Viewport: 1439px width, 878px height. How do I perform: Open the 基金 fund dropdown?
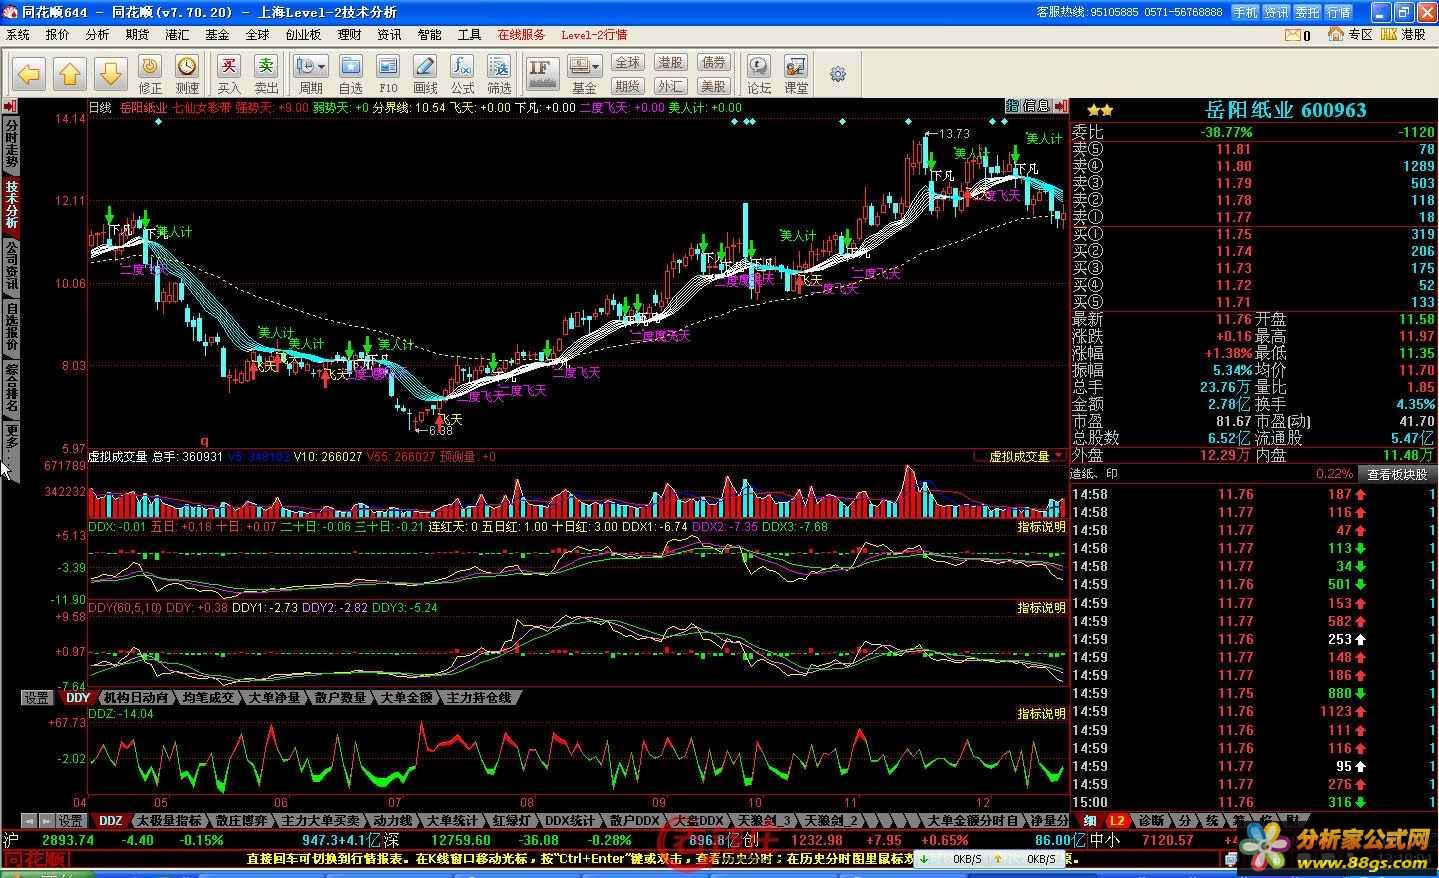pyautogui.click(x=584, y=75)
